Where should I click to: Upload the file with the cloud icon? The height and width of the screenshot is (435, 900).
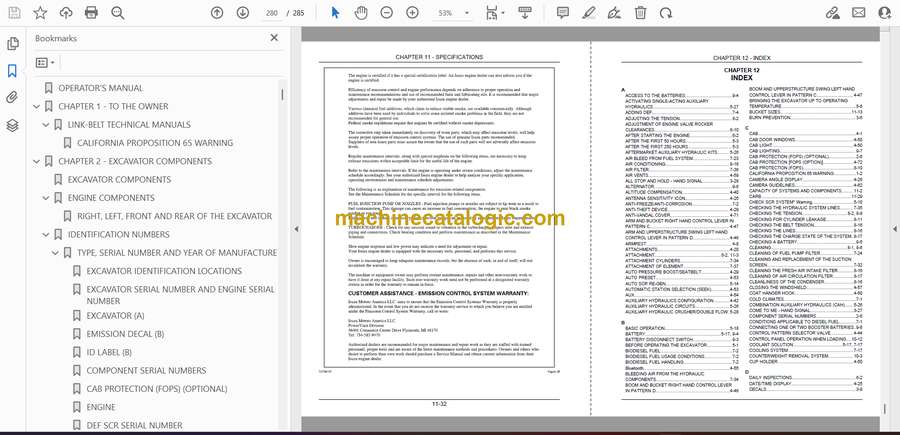pos(66,13)
